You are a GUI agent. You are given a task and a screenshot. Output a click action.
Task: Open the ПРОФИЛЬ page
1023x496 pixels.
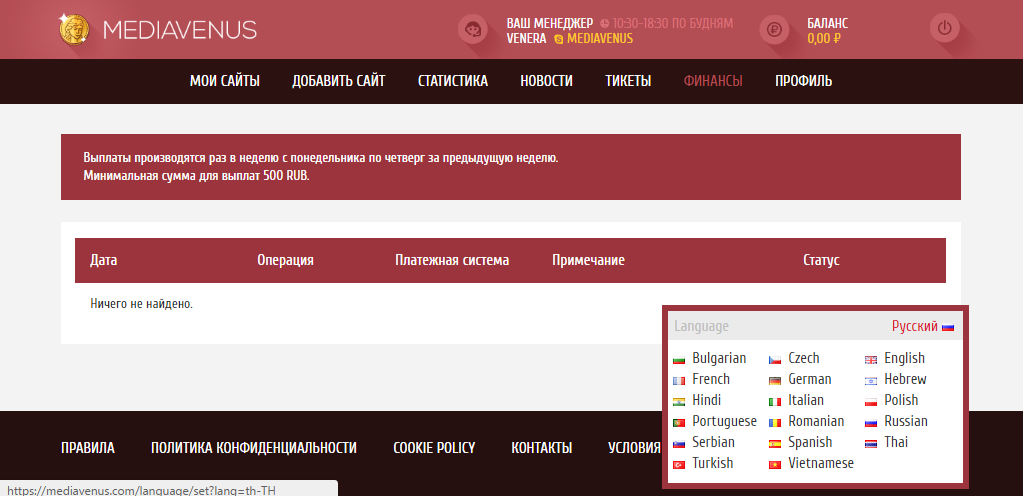coord(804,81)
